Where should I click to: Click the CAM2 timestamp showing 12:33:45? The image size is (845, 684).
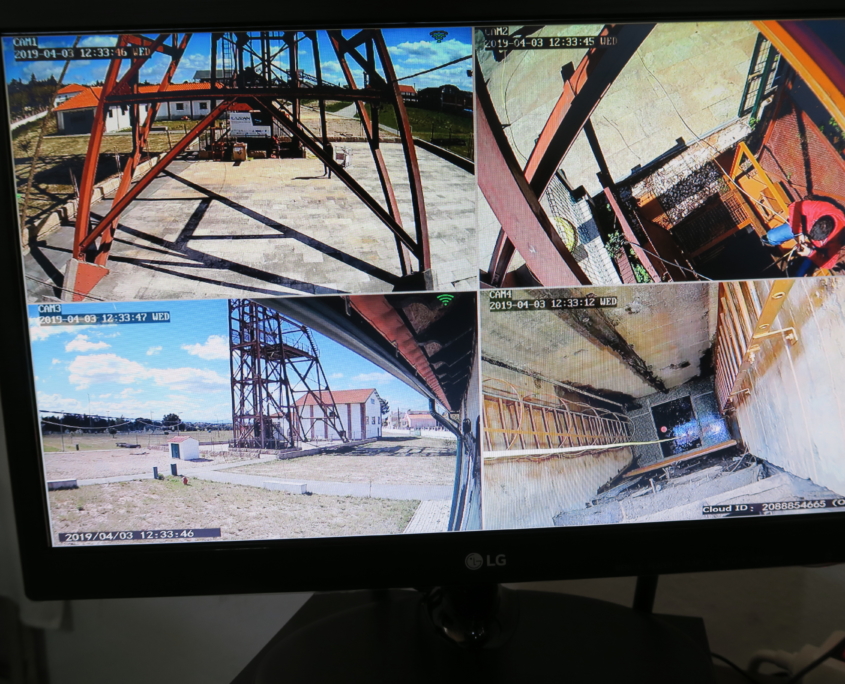point(551,42)
